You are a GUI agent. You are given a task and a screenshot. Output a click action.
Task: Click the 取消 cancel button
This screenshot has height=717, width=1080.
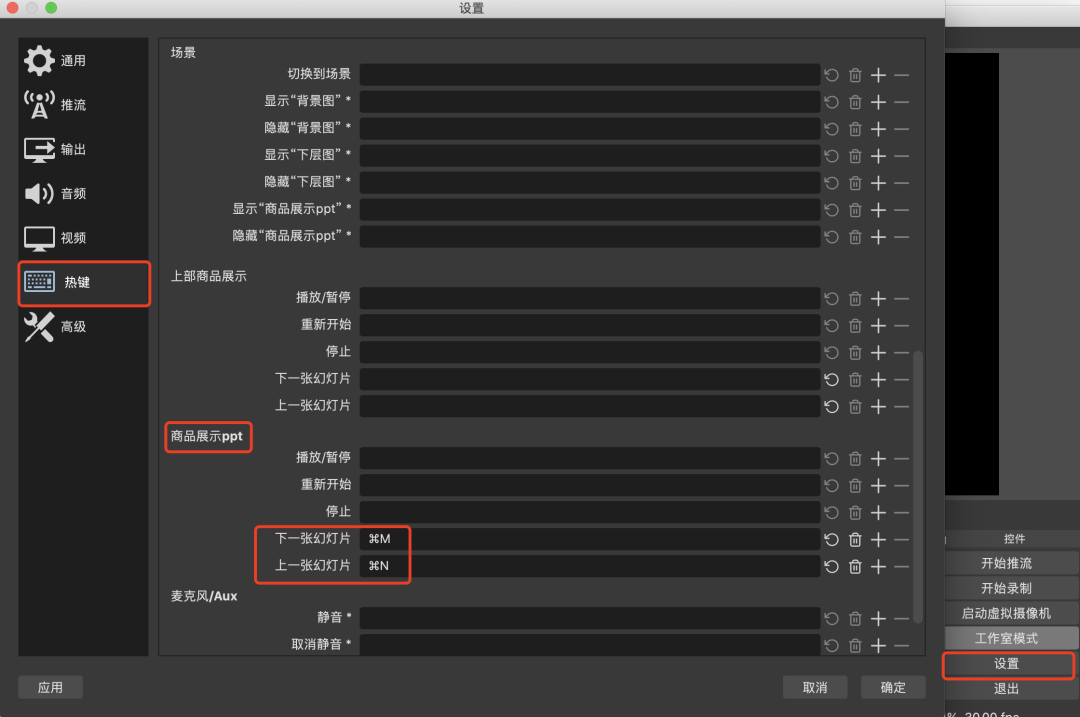815,687
